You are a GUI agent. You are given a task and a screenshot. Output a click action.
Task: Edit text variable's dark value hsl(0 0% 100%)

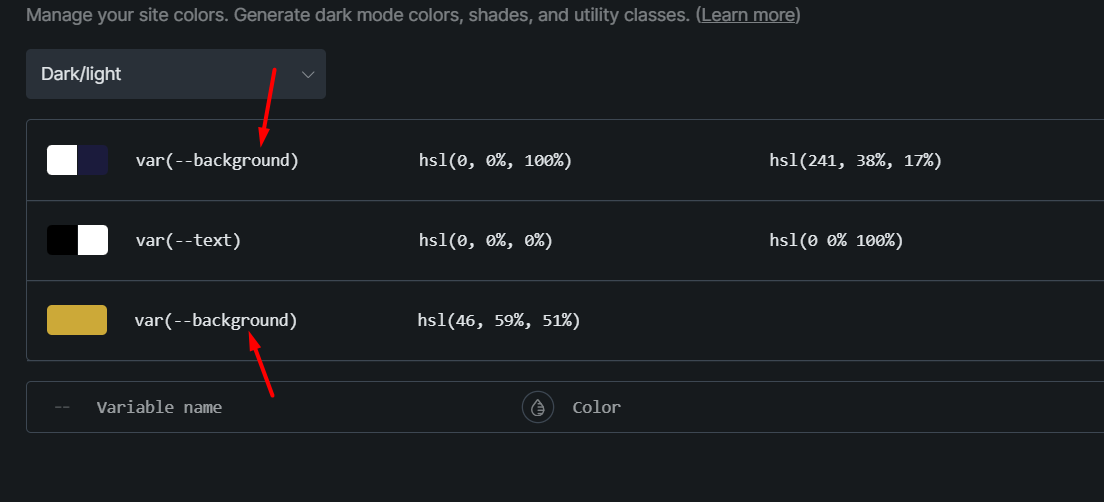(836, 240)
